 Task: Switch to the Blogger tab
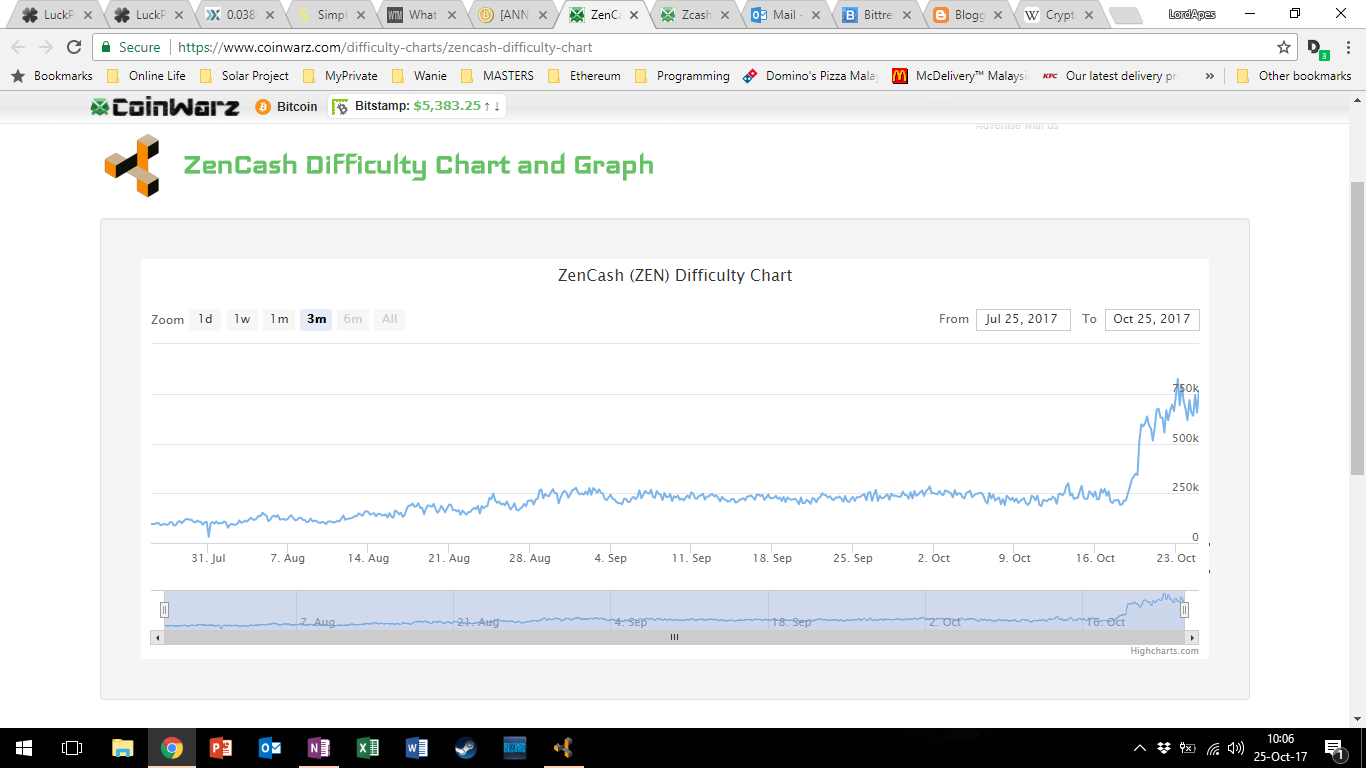click(969, 15)
